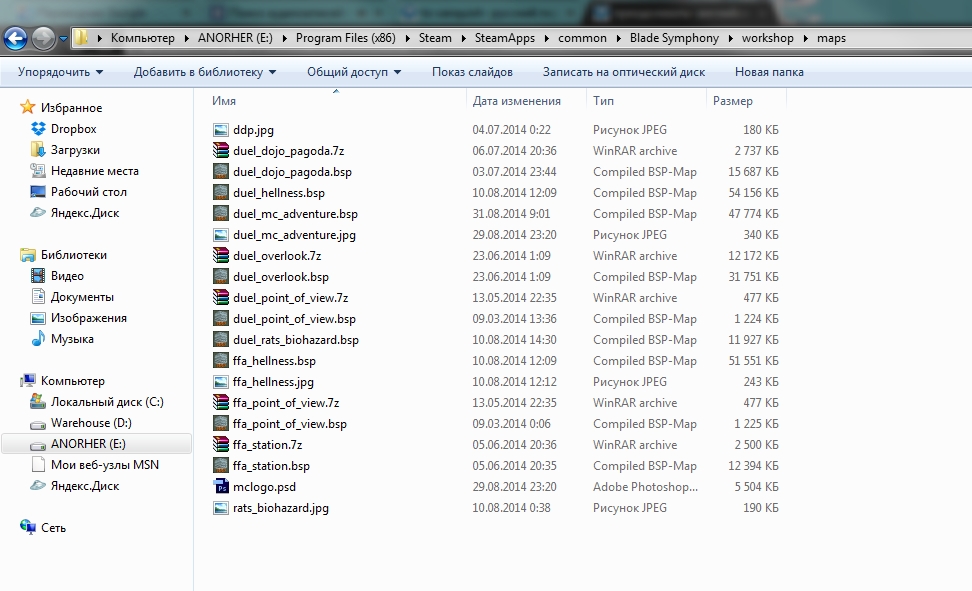Open the recent locations dropdown arrow
Screen dimensions: 972x591
(x=63, y=38)
